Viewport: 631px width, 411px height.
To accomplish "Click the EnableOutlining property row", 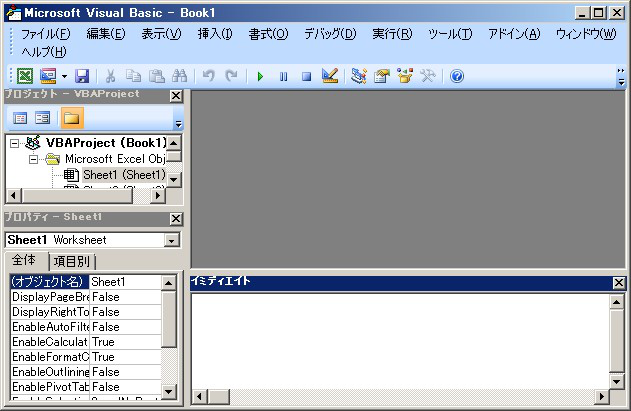I will pos(86,372).
